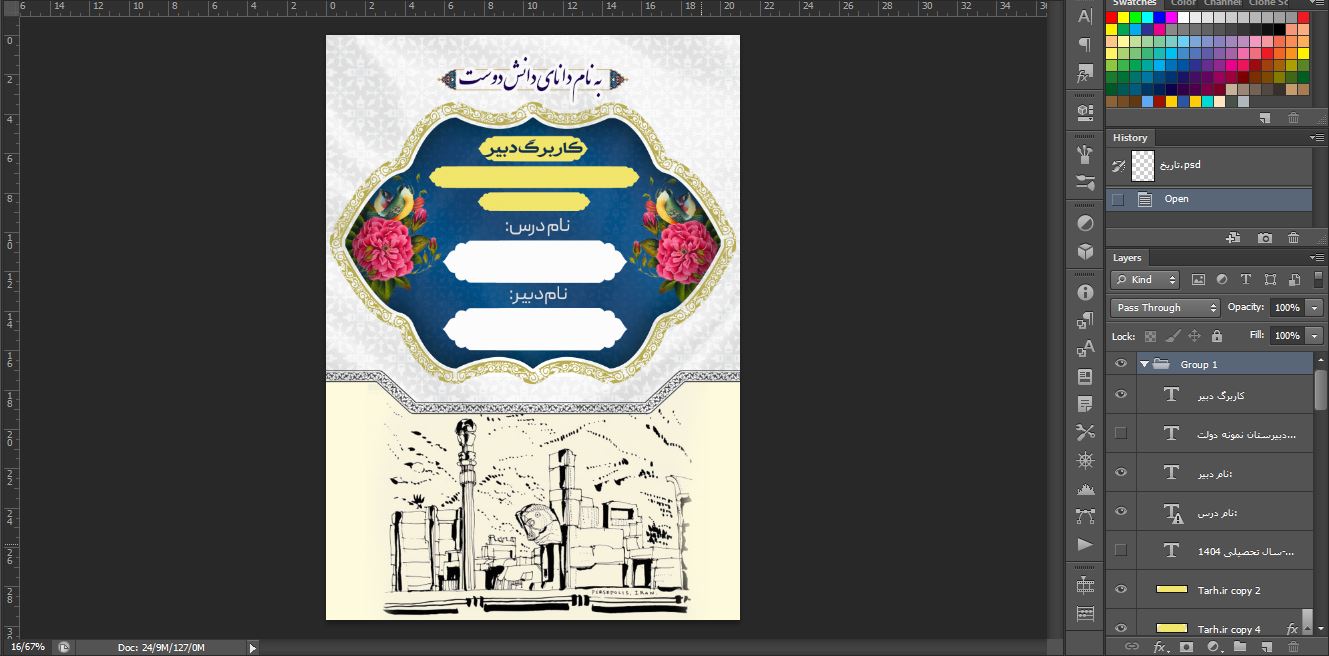Create new document from current state icon

1233,238
